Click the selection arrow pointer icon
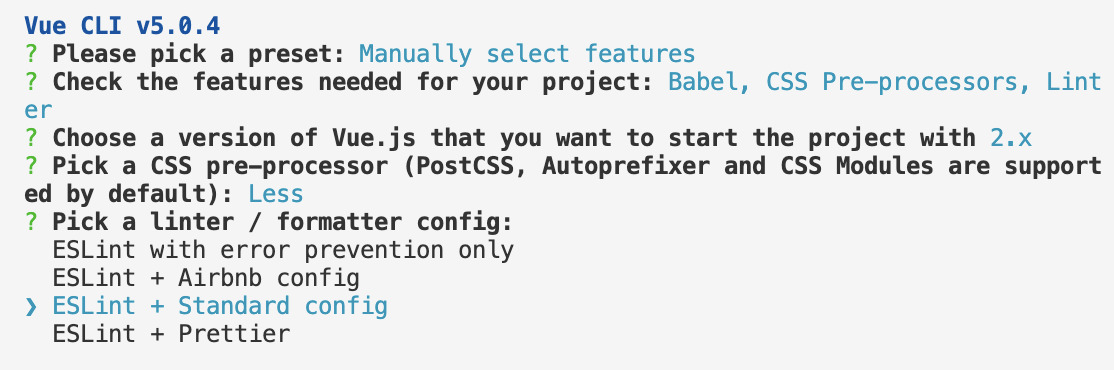The height and width of the screenshot is (370, 1114). click(31, 307)
